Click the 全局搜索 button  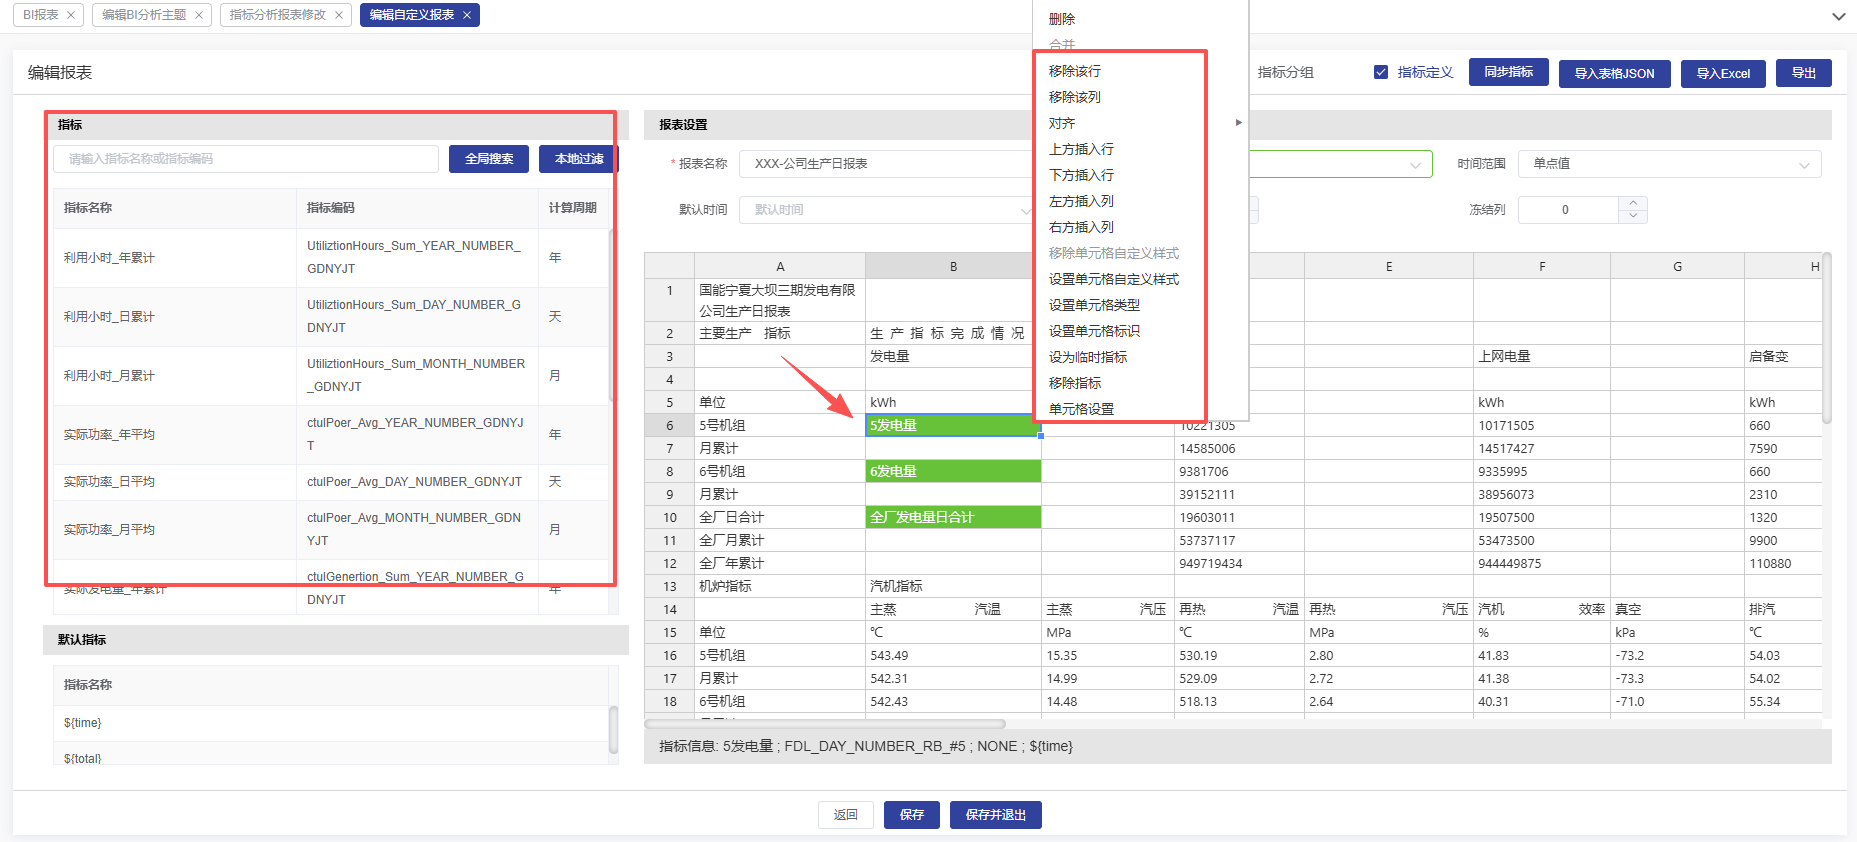click(488, 159)
